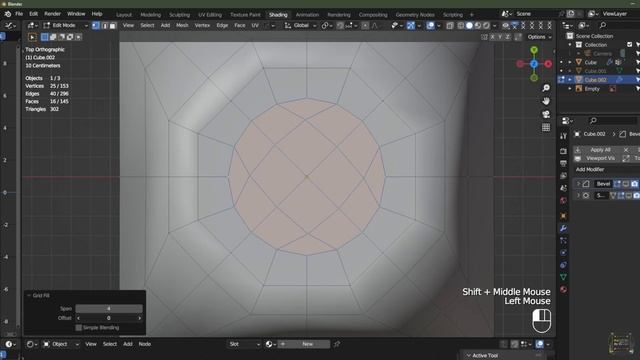Switch to the UV Editing workspace tab

coord(210,15)
